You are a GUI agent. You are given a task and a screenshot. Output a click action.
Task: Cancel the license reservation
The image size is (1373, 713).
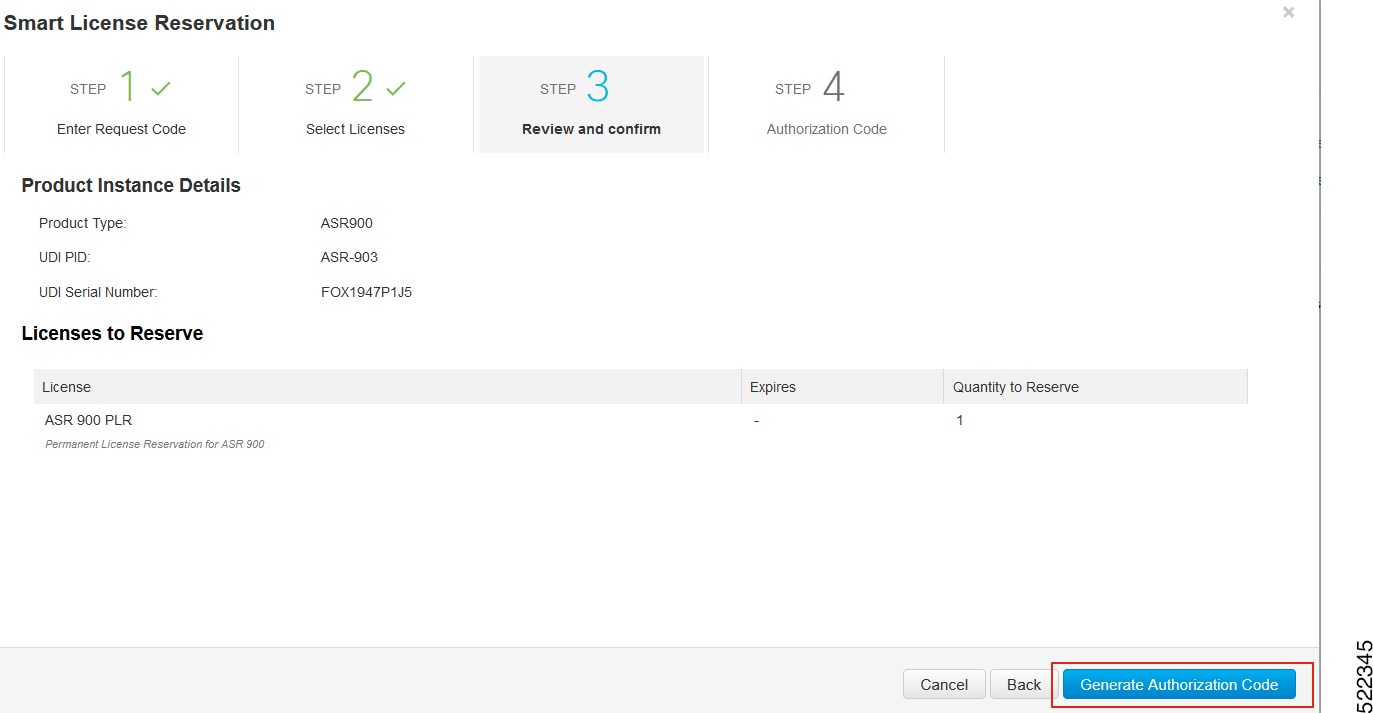pos(944,685)
